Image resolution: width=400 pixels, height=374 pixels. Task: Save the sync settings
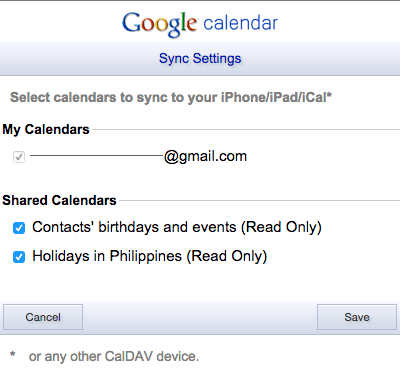[x=357, y=317]
